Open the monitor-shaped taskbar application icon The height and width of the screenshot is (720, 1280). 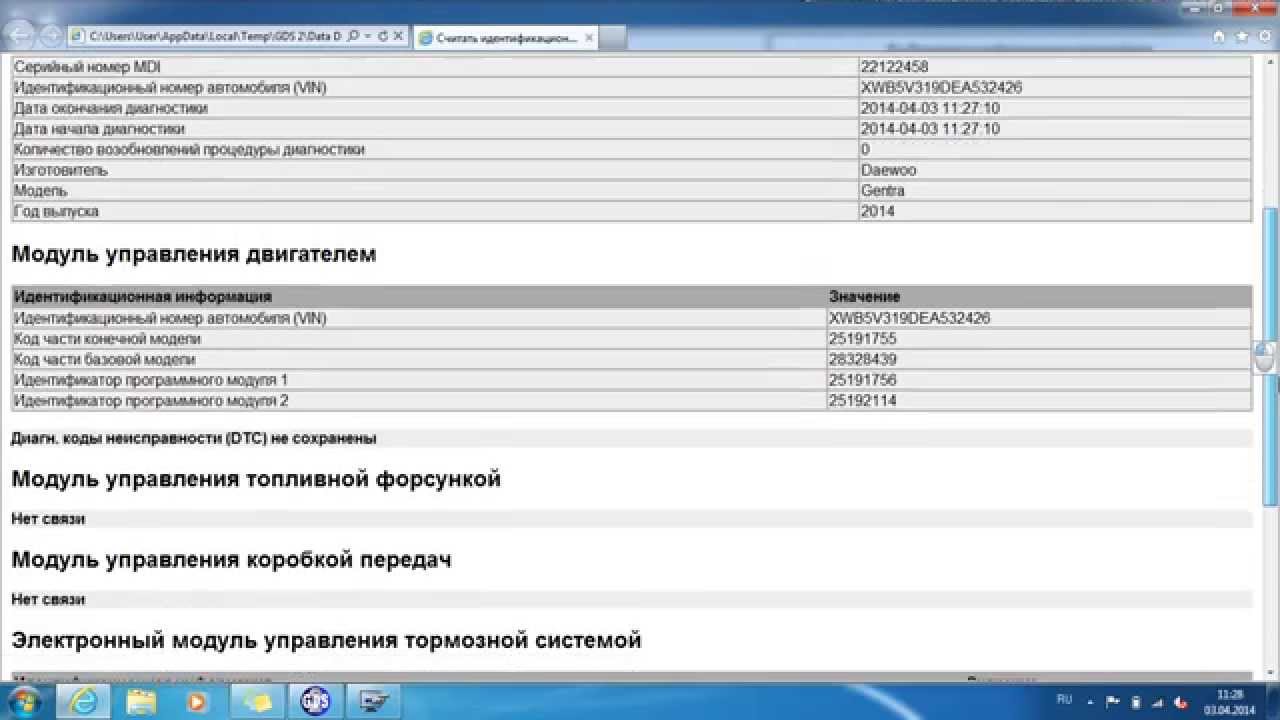(x=375, y=701)
